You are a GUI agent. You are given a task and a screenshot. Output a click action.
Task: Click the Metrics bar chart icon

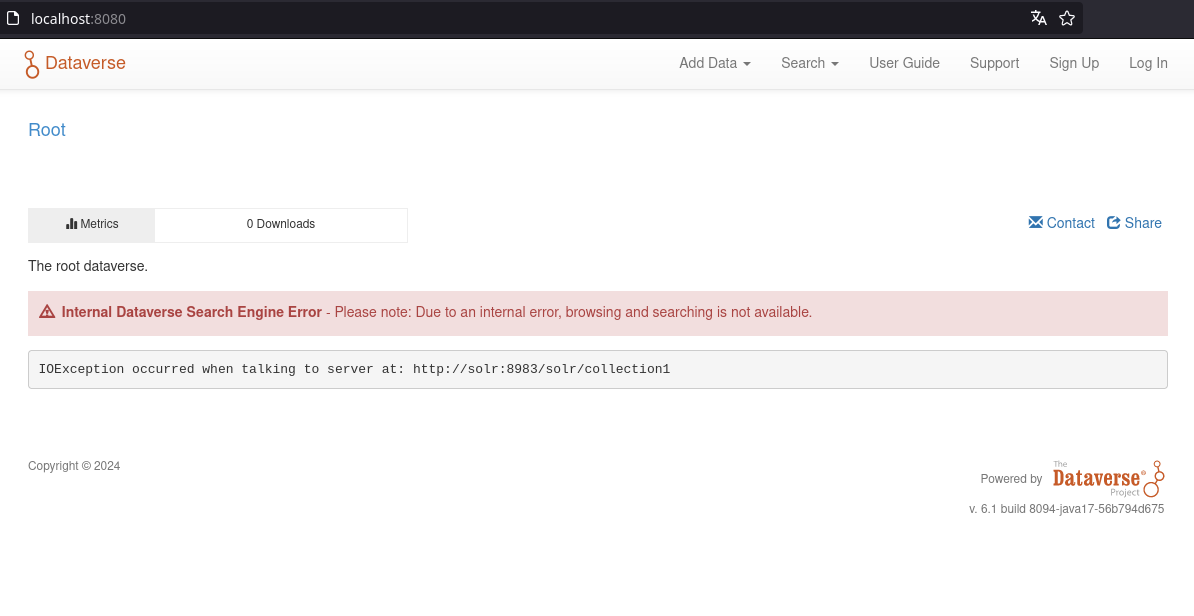pos(72,224)
